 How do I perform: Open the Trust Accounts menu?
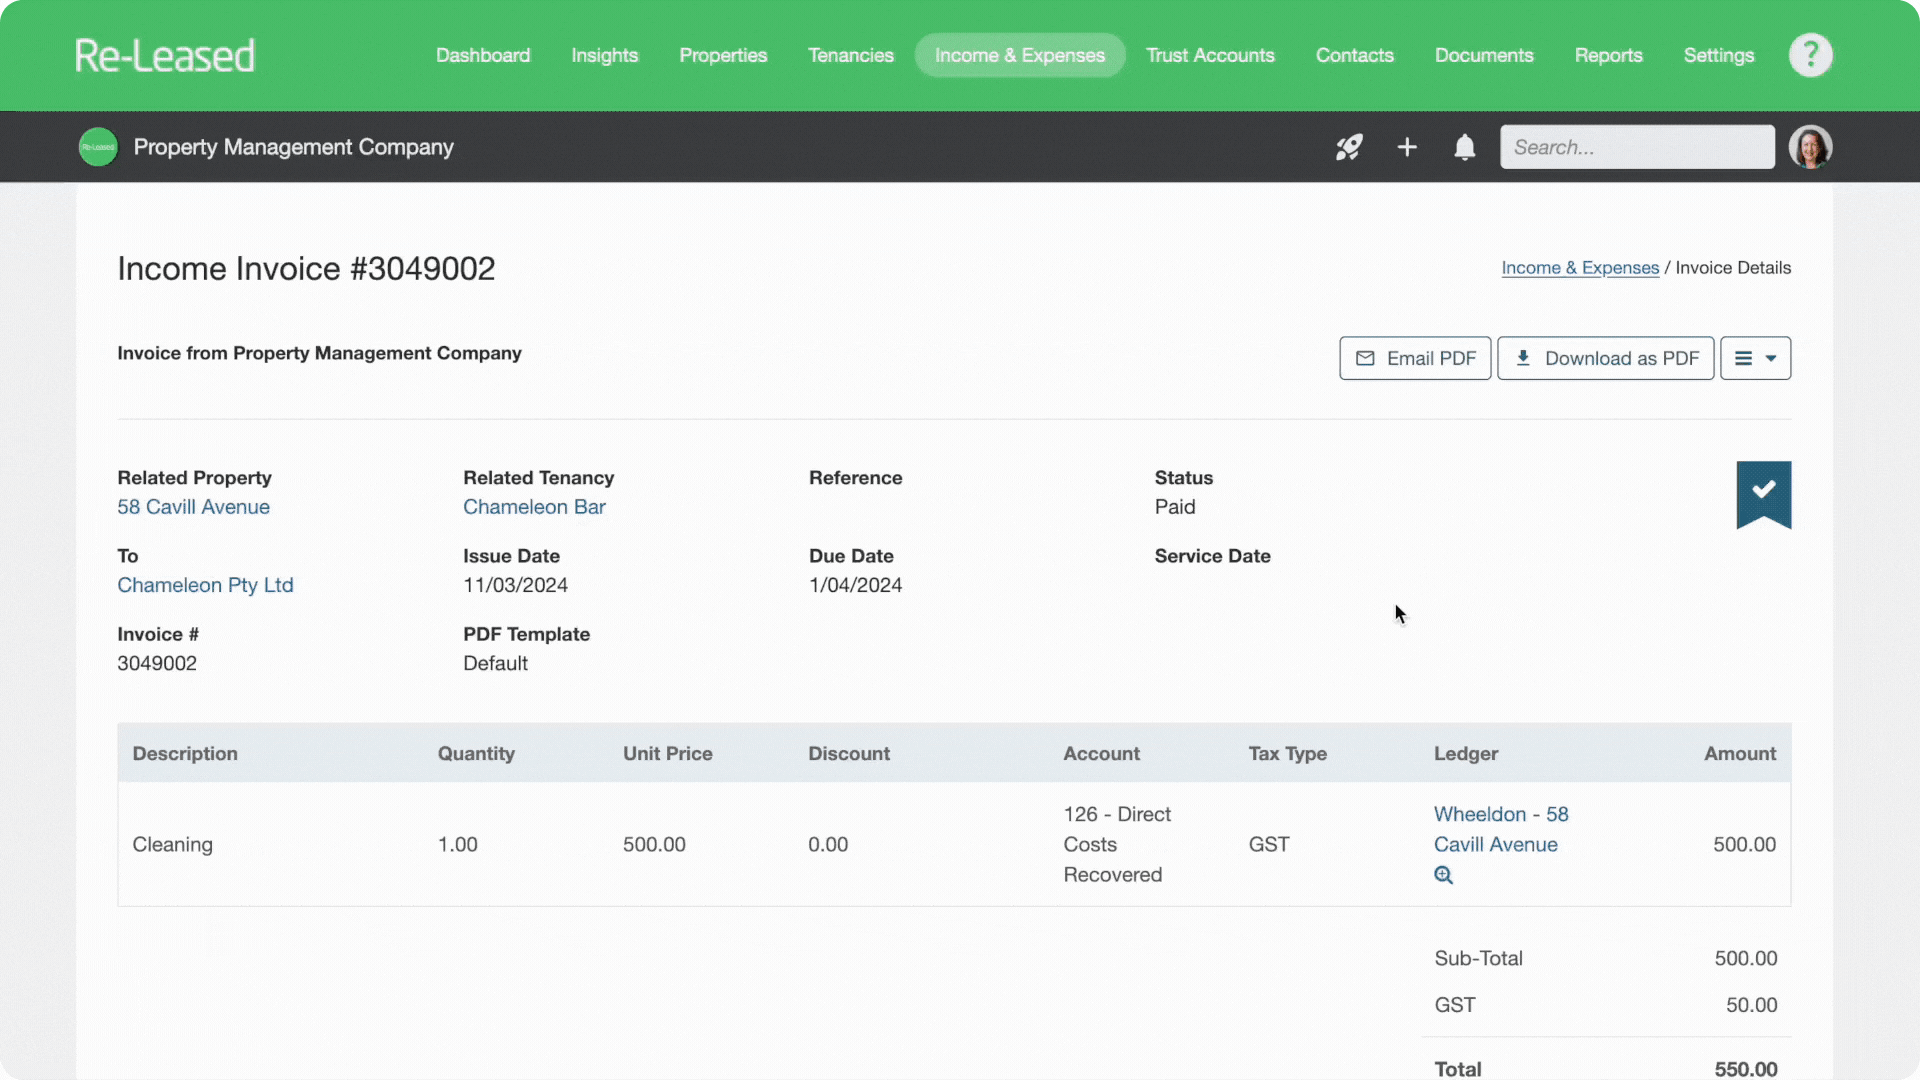click(x=1210, y=55)
